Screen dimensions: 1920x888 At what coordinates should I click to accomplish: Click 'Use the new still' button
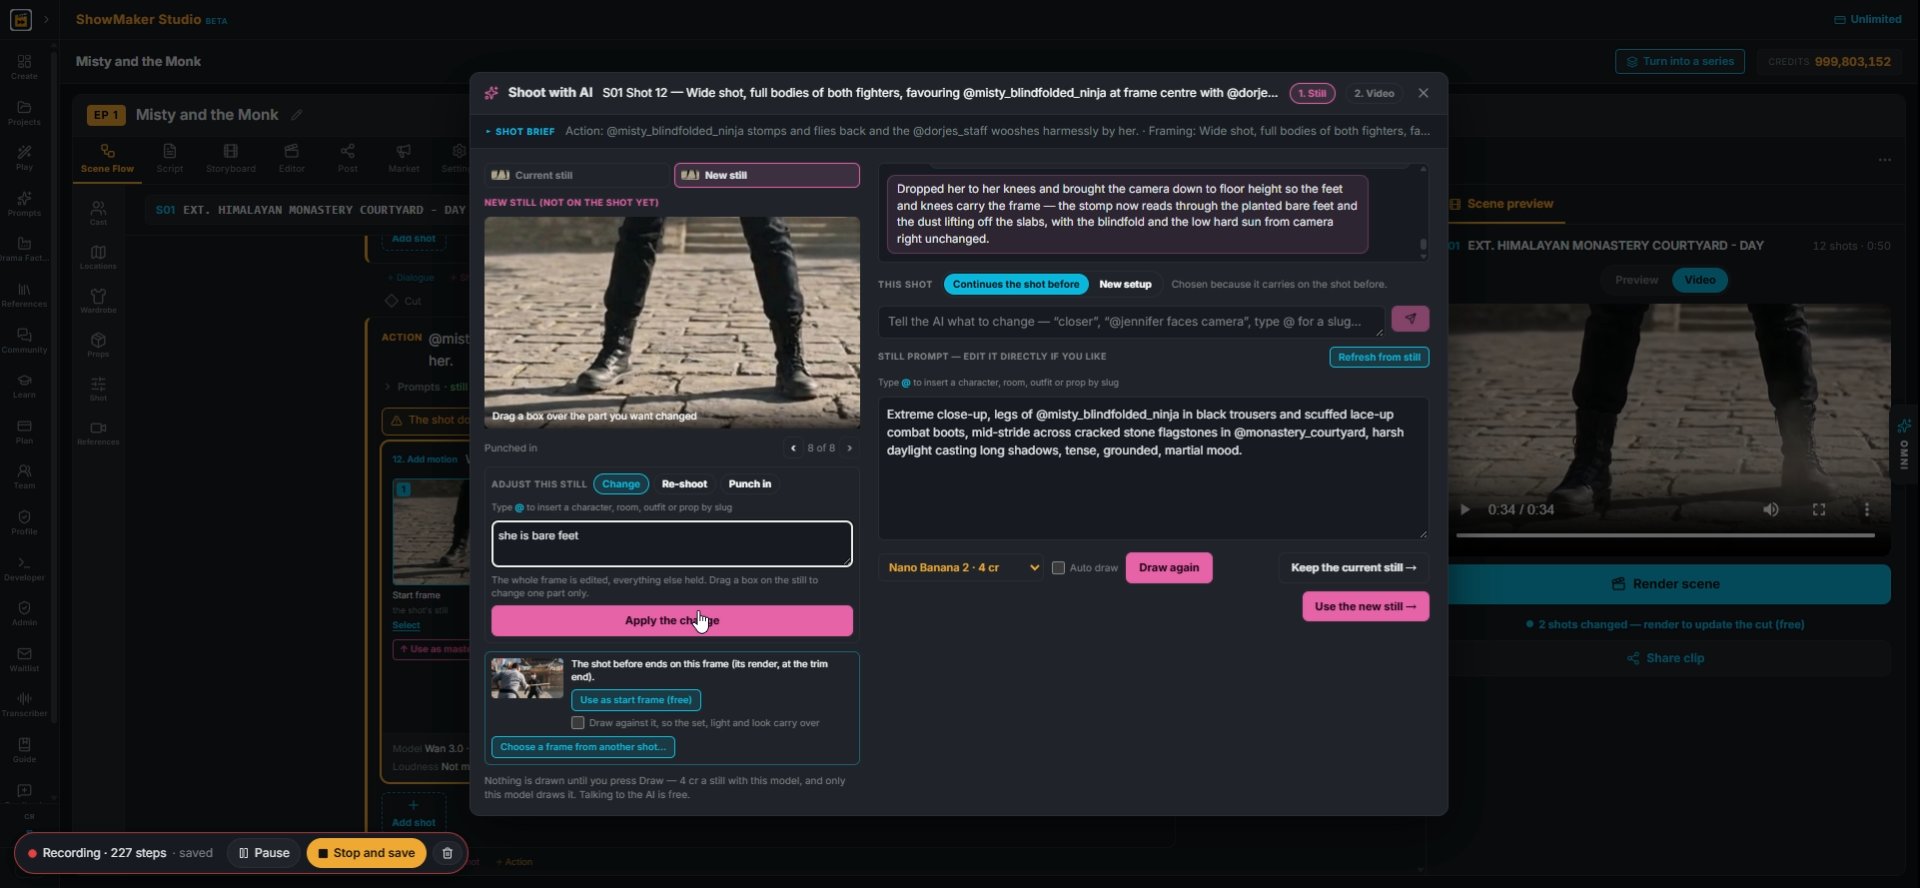(1365, 607)
